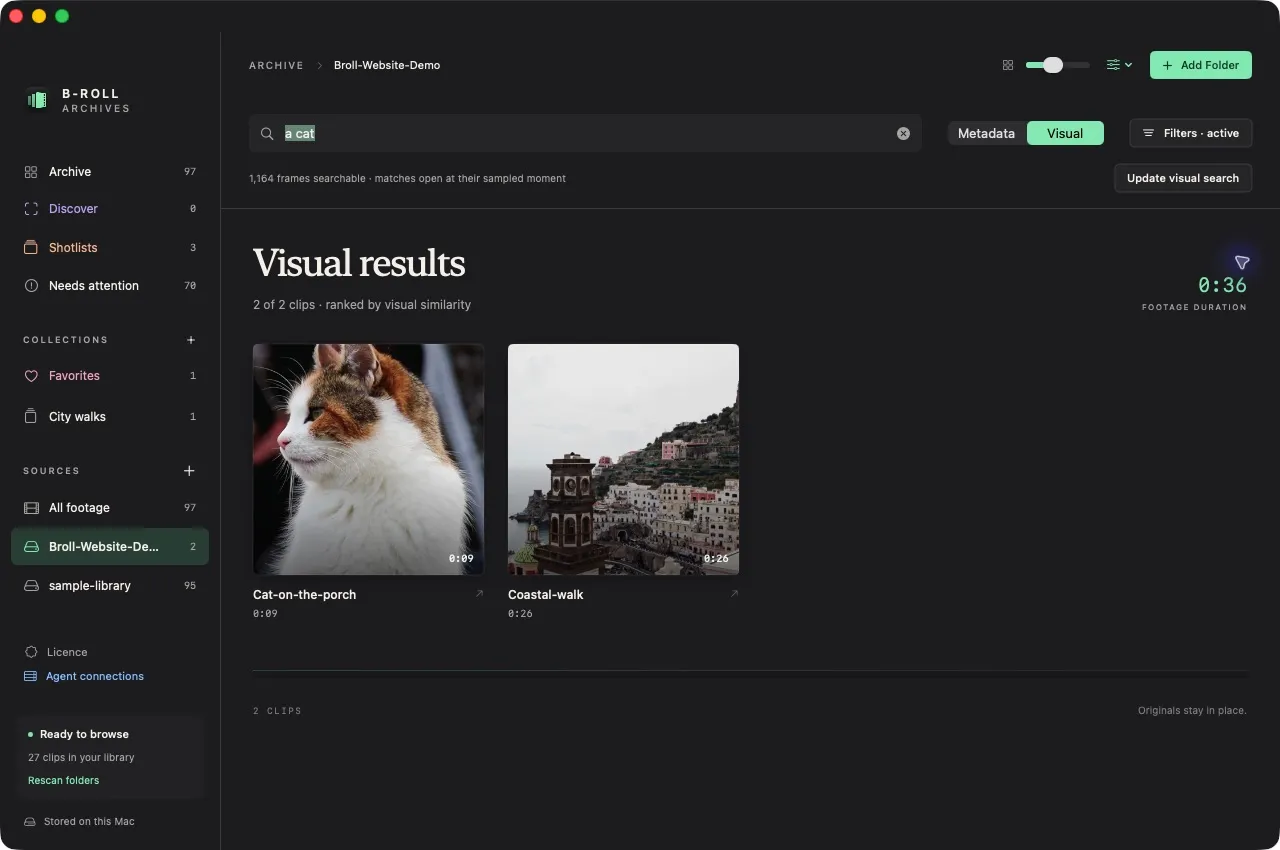Screen dimensions: 1280x850
Task: Click the B-Roll Archives logo icon
Action: click(37, 100)
